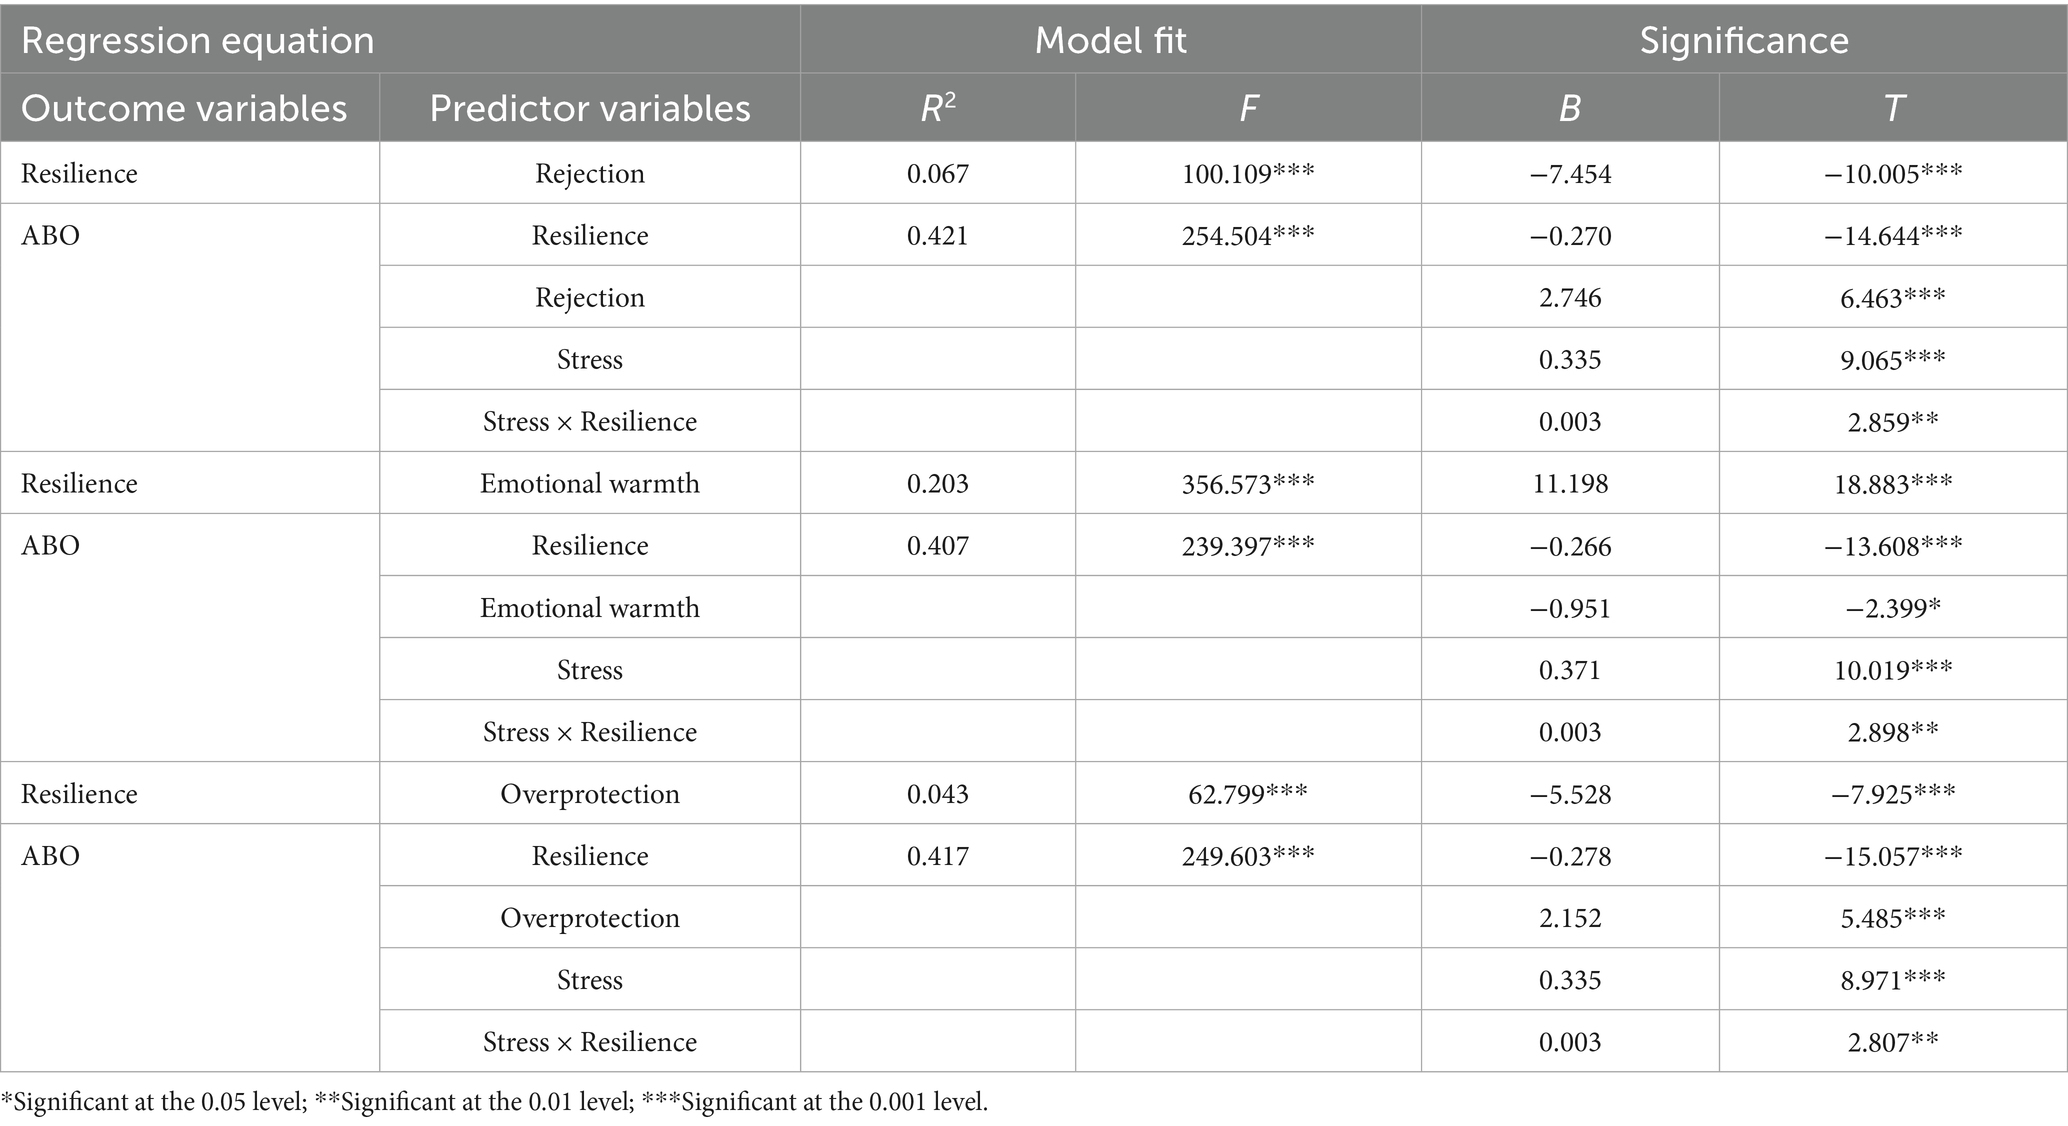Click the "Predictor variables" column header
2068x1126 pixels.
[589, 108]
